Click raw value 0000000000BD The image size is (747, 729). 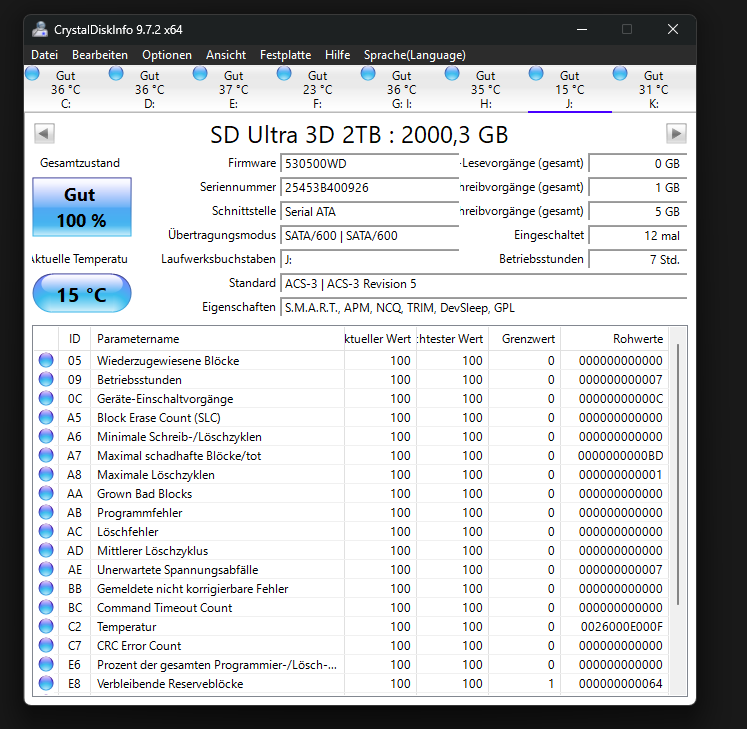tap(620, 456)
